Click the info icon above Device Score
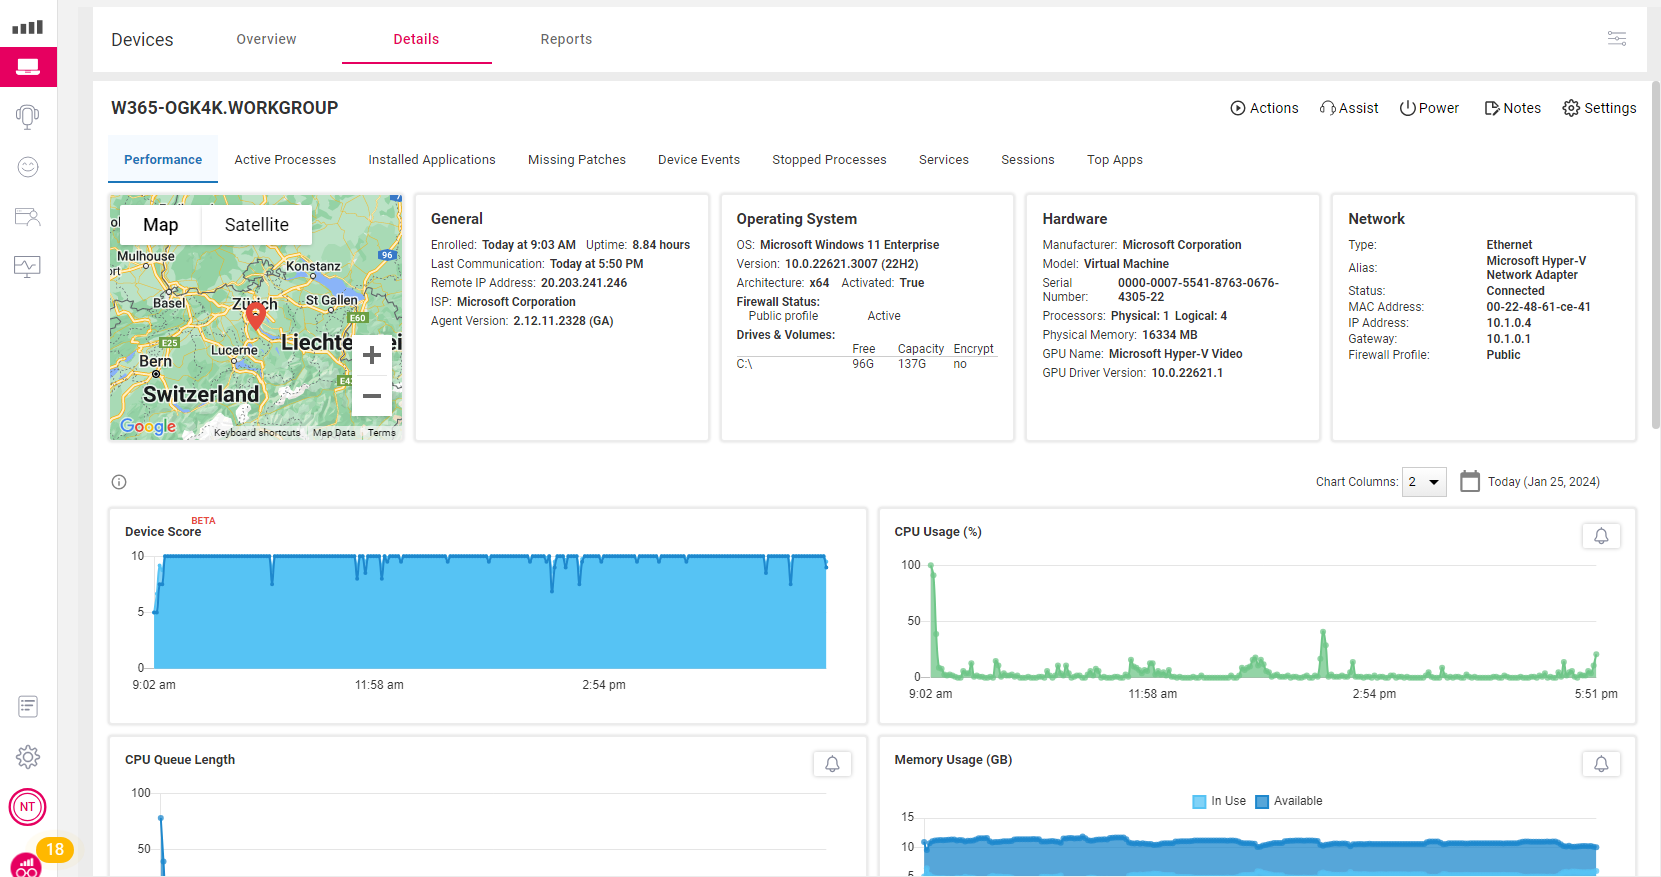This screenshot has height=877, width=1661. click(x=119, y=482)
